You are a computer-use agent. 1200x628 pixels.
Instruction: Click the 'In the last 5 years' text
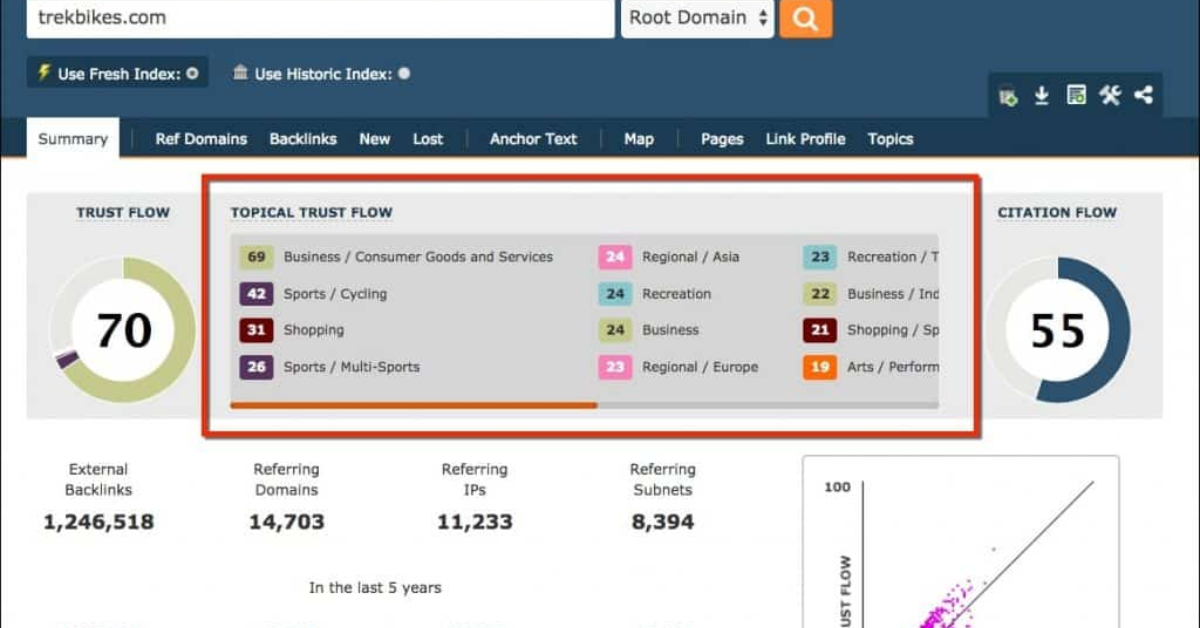[375, 588]
